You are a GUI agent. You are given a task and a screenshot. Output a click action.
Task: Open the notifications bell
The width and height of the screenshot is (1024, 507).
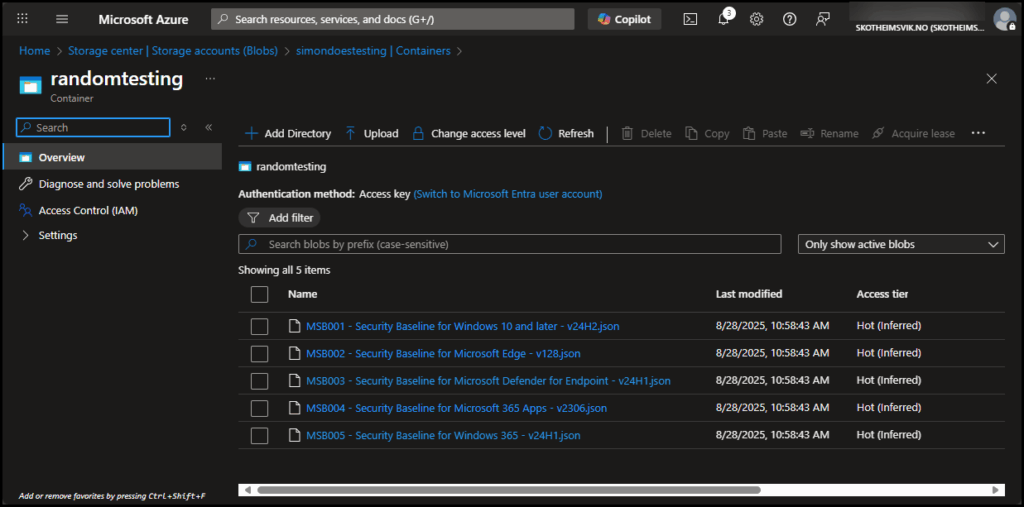click(x=724, y=18)
